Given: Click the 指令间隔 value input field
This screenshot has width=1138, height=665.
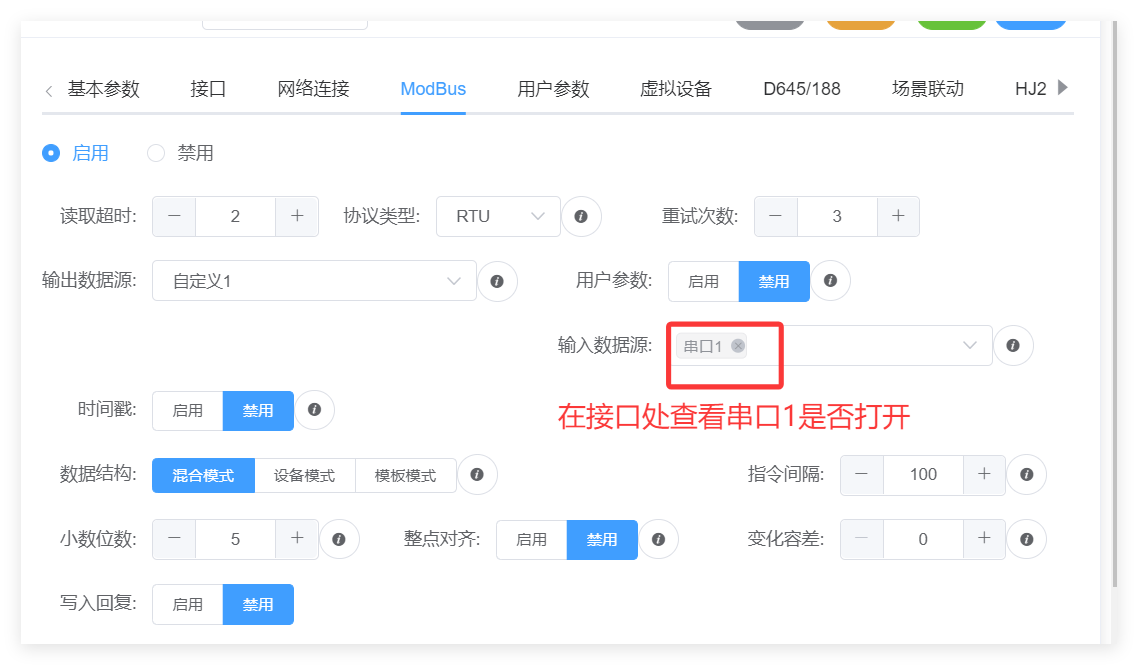Looking at the screenshot, I should pyautogui.click(x=923, y=474).
